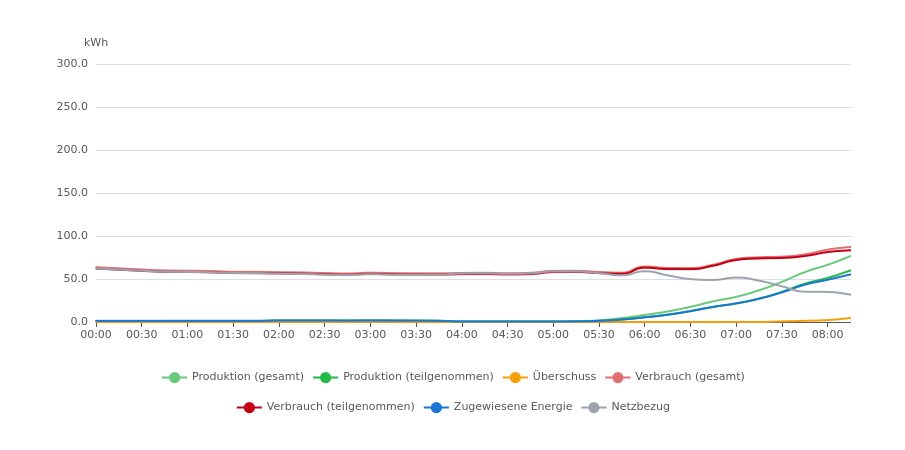Viewport: 905px width, 450px height.
Task: Click the 01:00 x-axis label
Action: click(188, 335)
